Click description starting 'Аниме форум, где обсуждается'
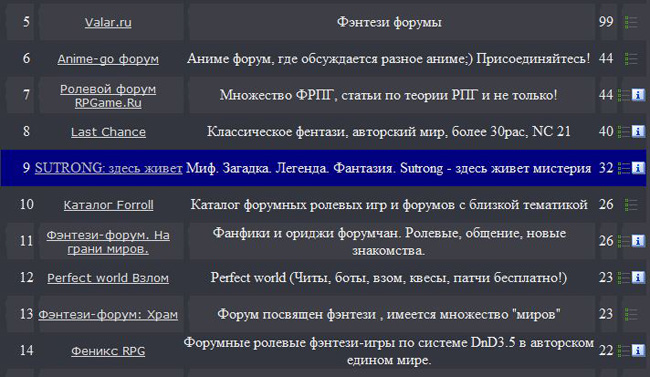The height and width of the screenshot is (377, 650). (x=388, y=58)
